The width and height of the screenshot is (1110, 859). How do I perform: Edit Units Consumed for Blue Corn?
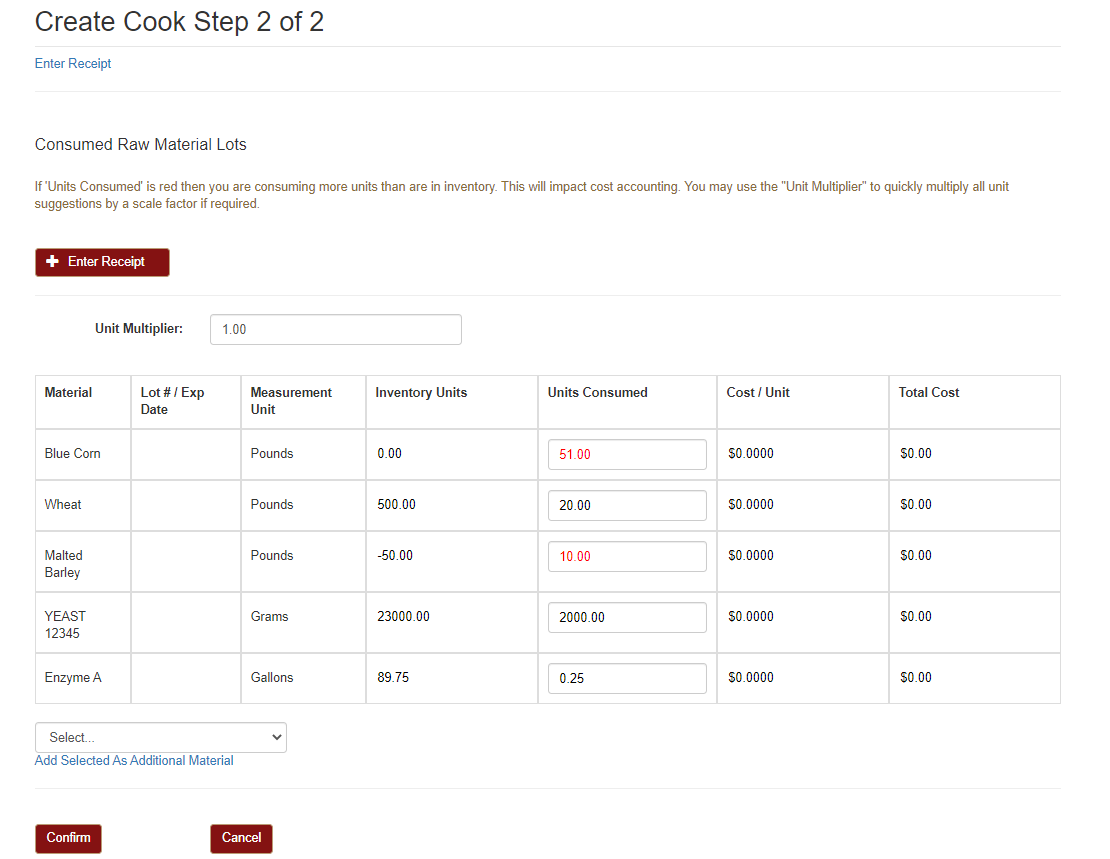click(627, 454)
